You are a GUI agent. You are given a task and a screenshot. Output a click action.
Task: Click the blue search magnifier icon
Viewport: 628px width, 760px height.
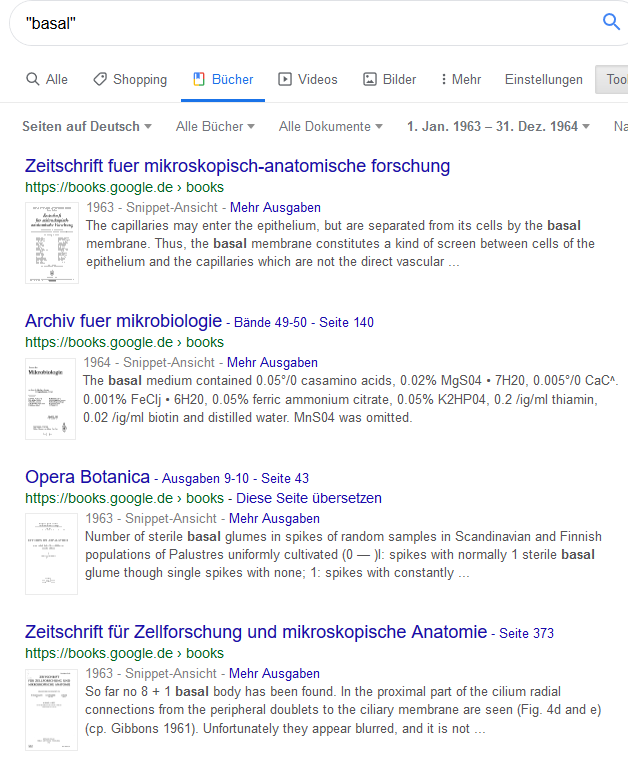611,22
